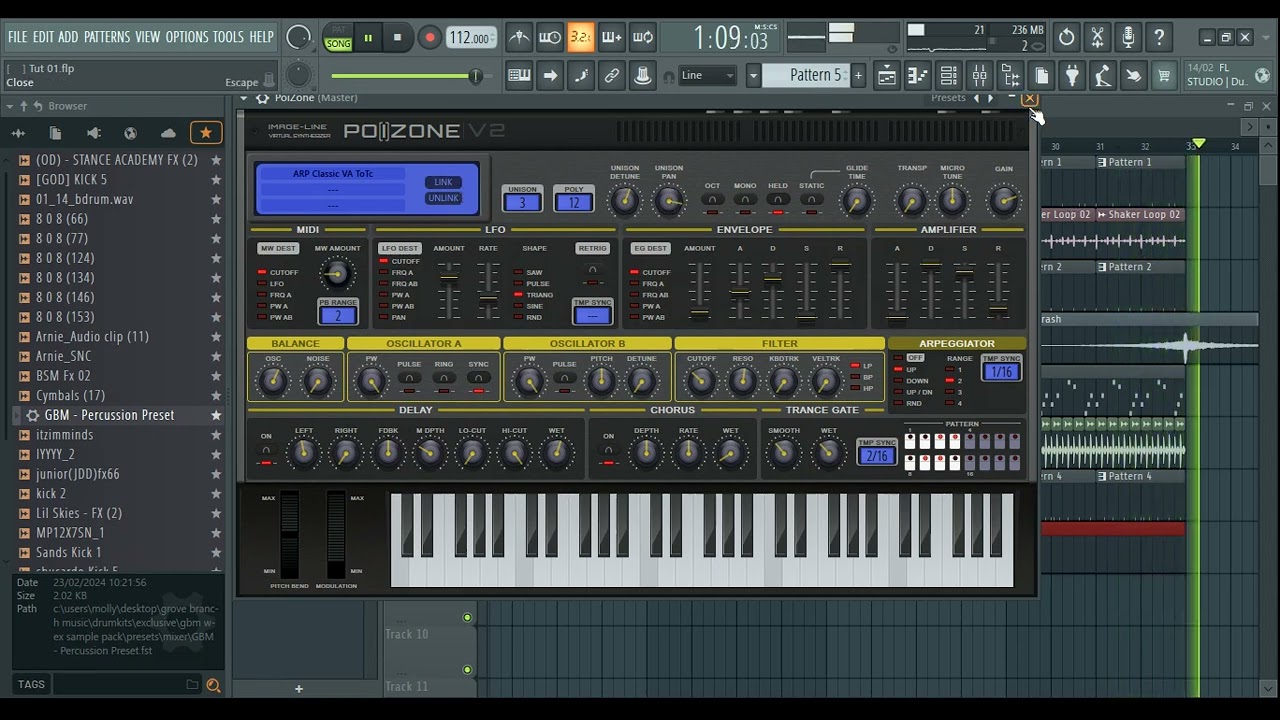Screen dimensions: 1280x720
Task: Adjust the filter CUTOFF knob
Action: (x=701, y=380)
